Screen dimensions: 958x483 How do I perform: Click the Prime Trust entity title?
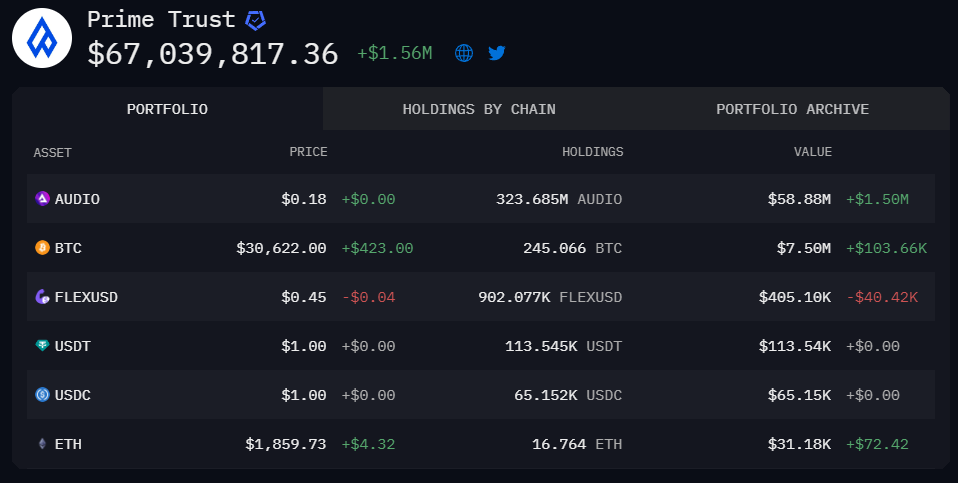[161, 20]
